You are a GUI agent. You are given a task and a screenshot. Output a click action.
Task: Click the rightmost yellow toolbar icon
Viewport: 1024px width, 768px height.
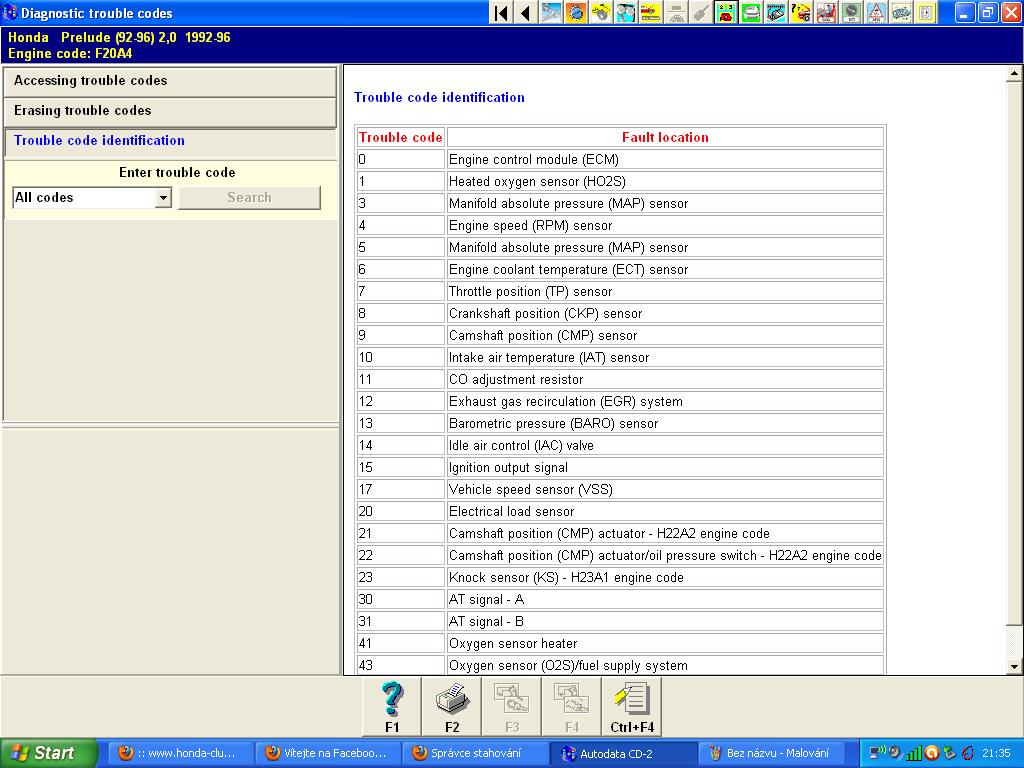[927, 13]
